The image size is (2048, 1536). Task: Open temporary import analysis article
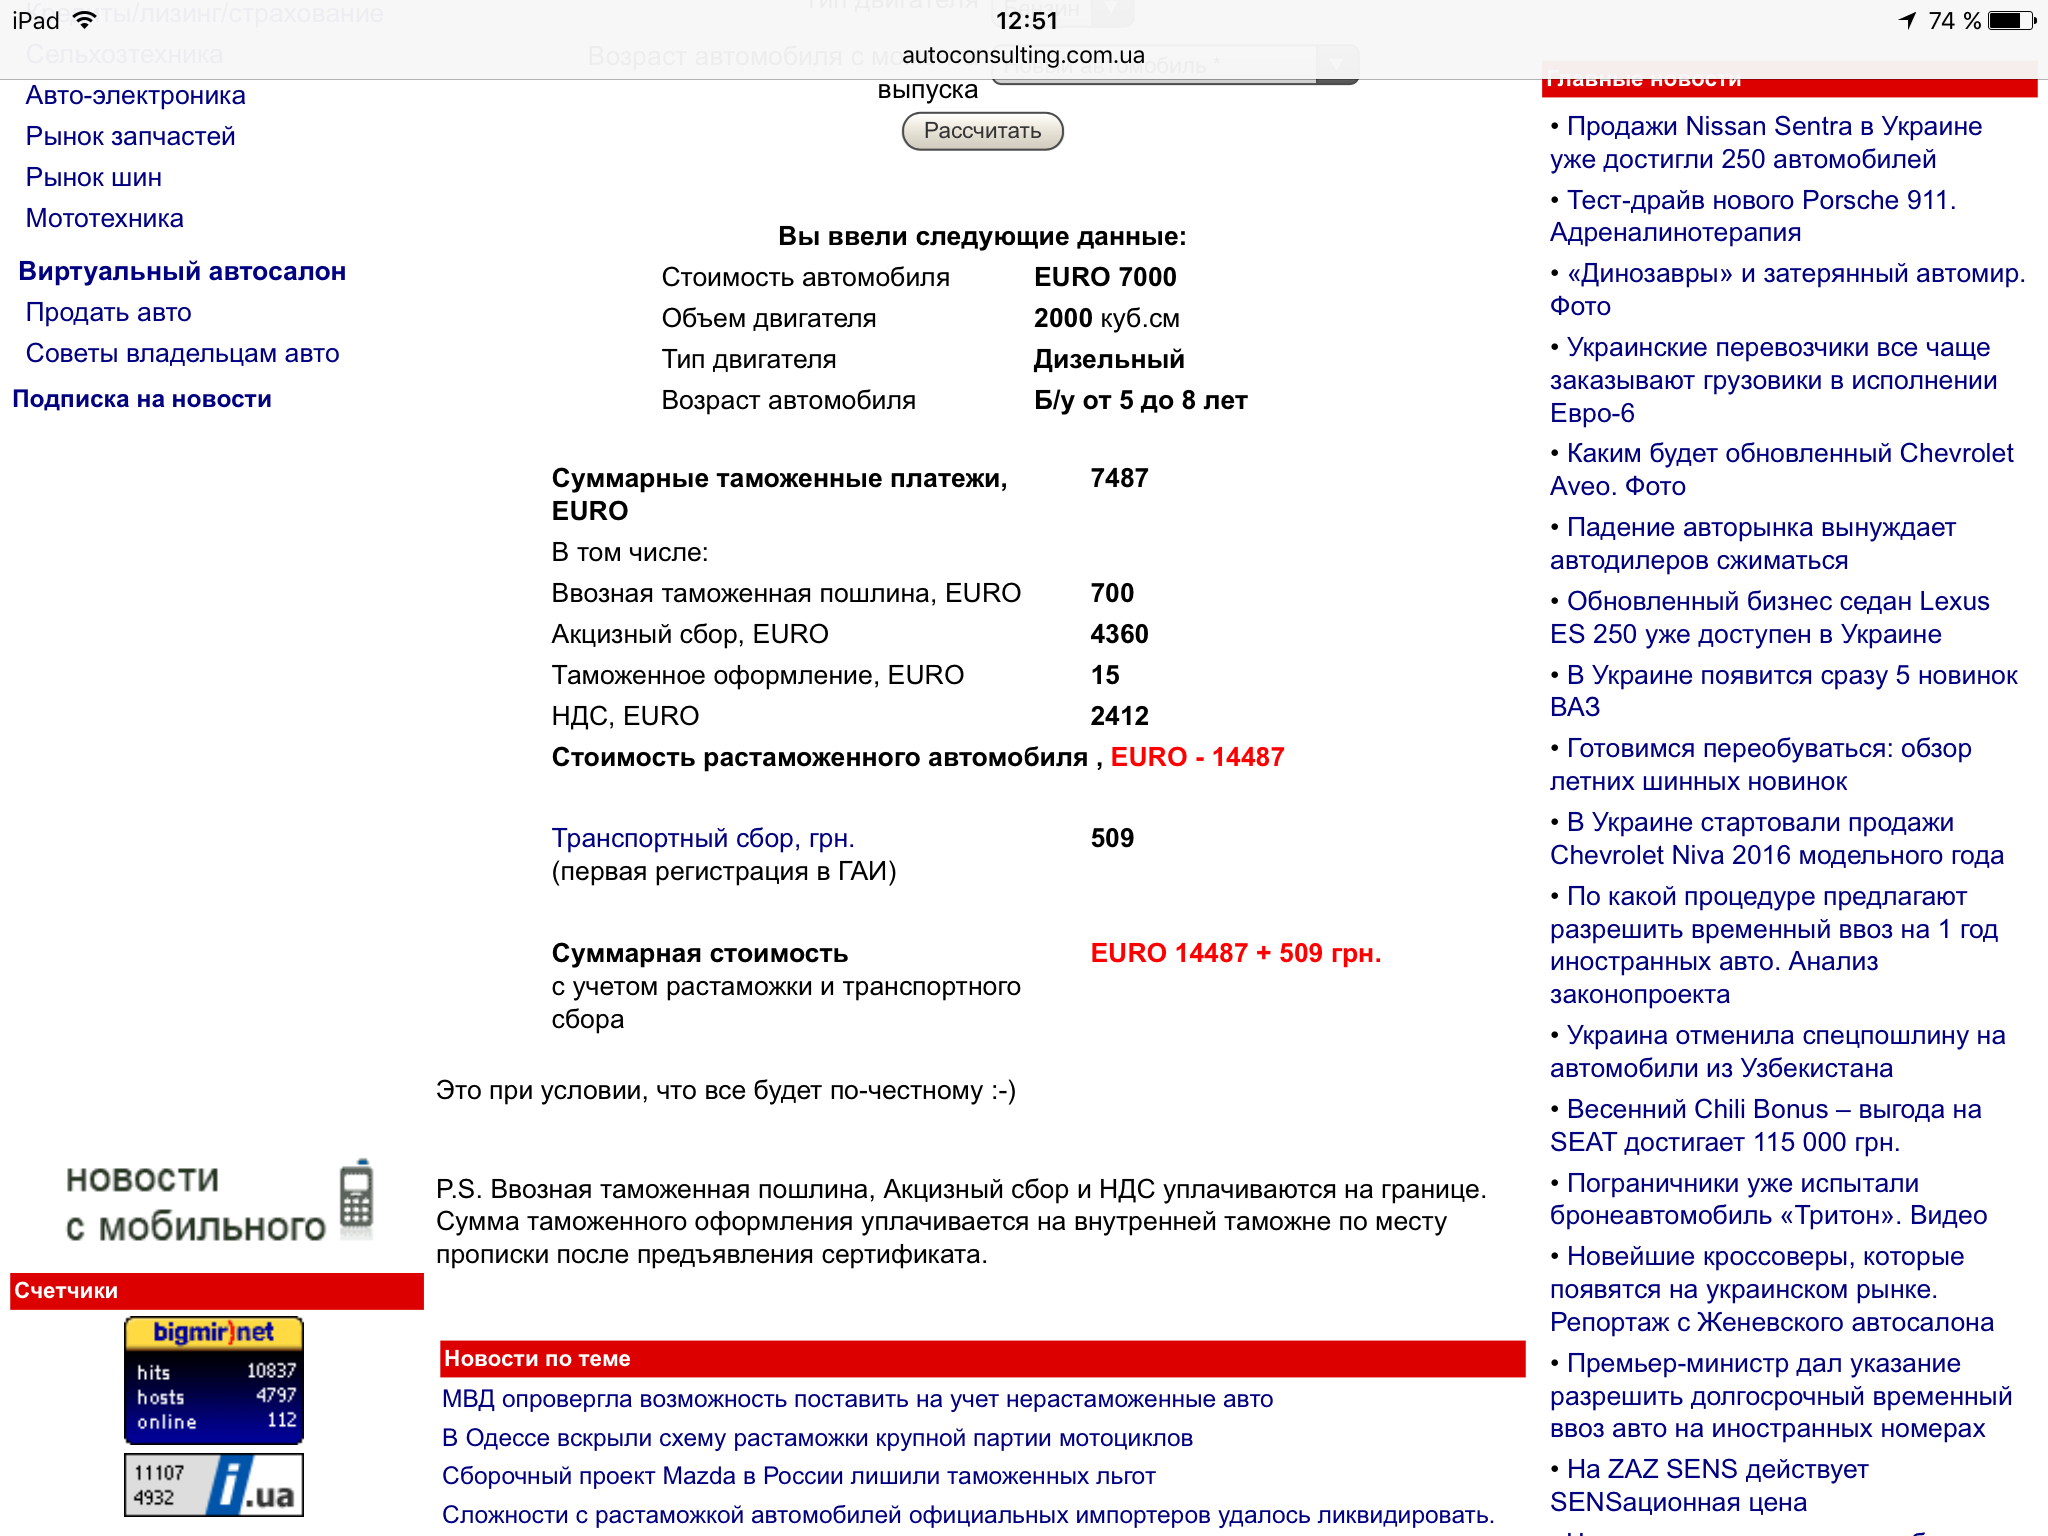(1774, 945)
